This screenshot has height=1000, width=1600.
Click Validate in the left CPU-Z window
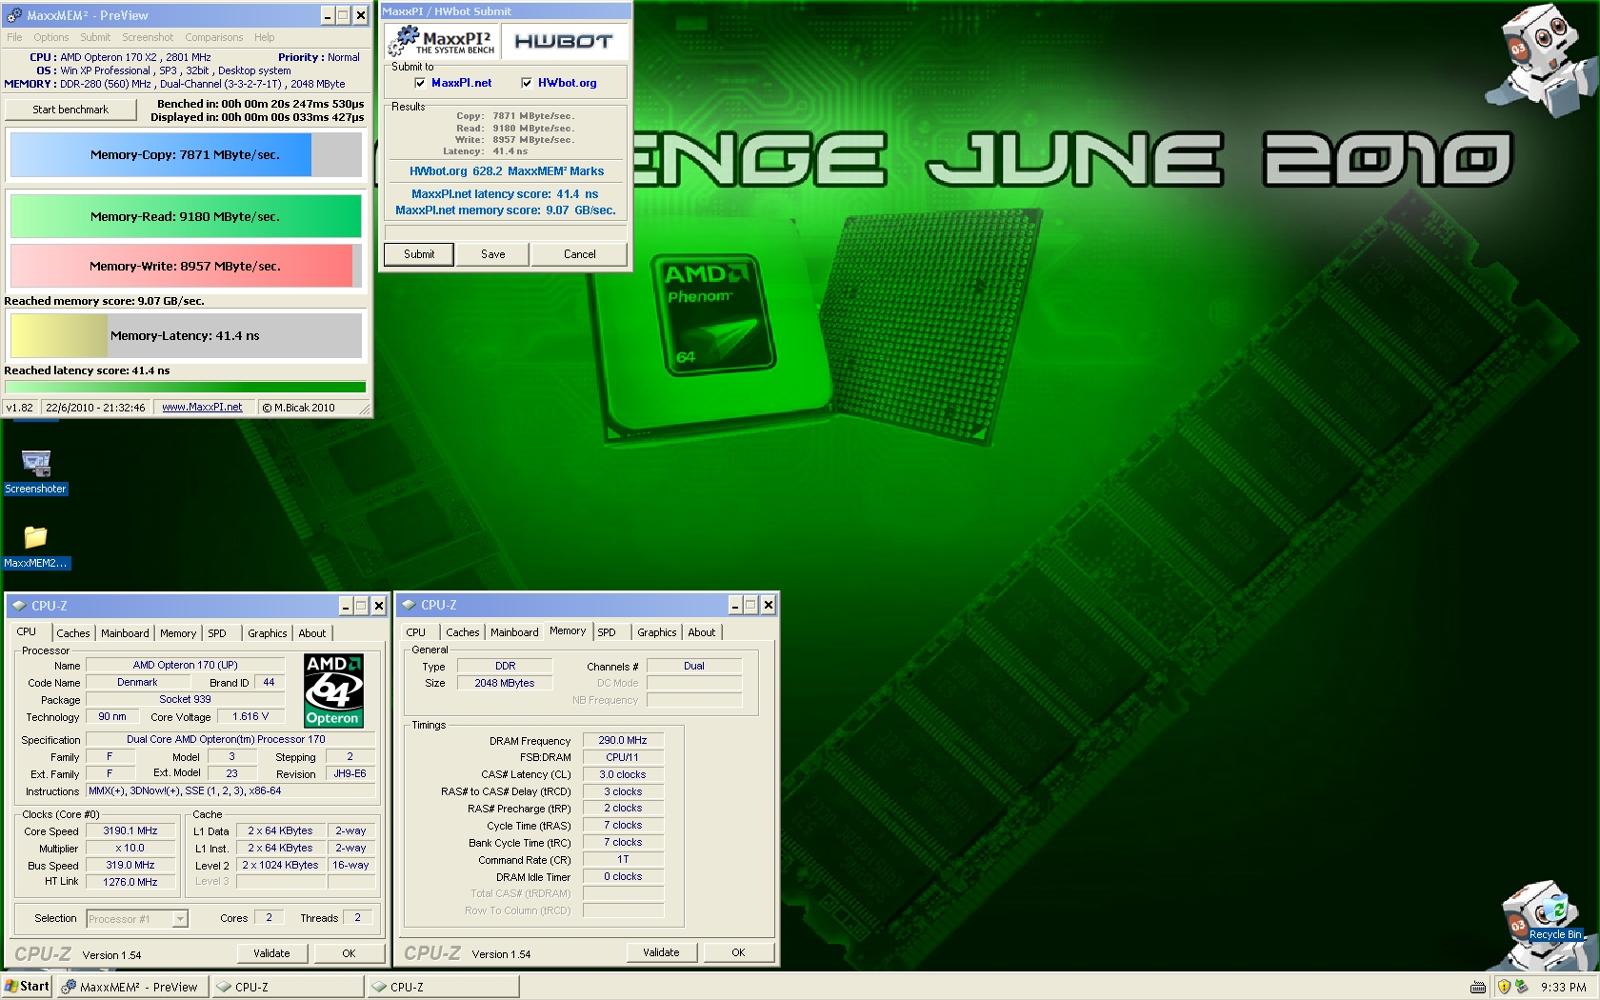271,953
